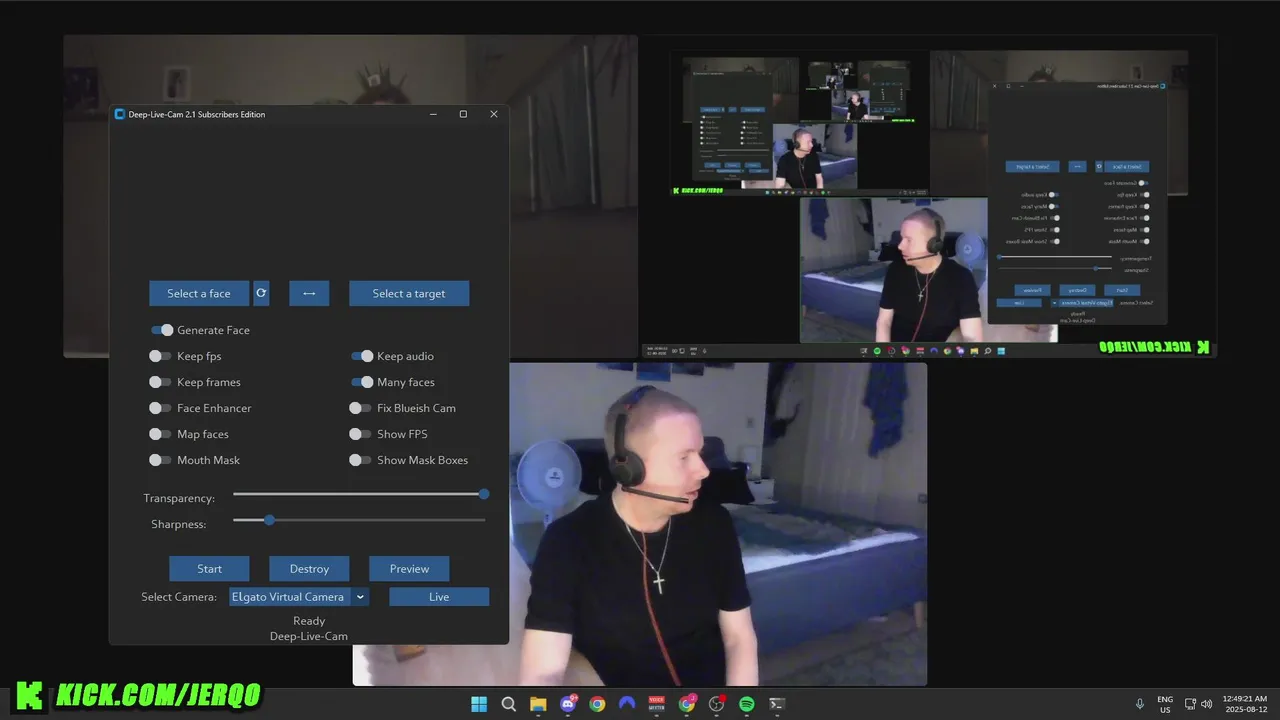Enable the Keep fps toggle
This screenshot has width=1280, height=720.
[160, 356]
